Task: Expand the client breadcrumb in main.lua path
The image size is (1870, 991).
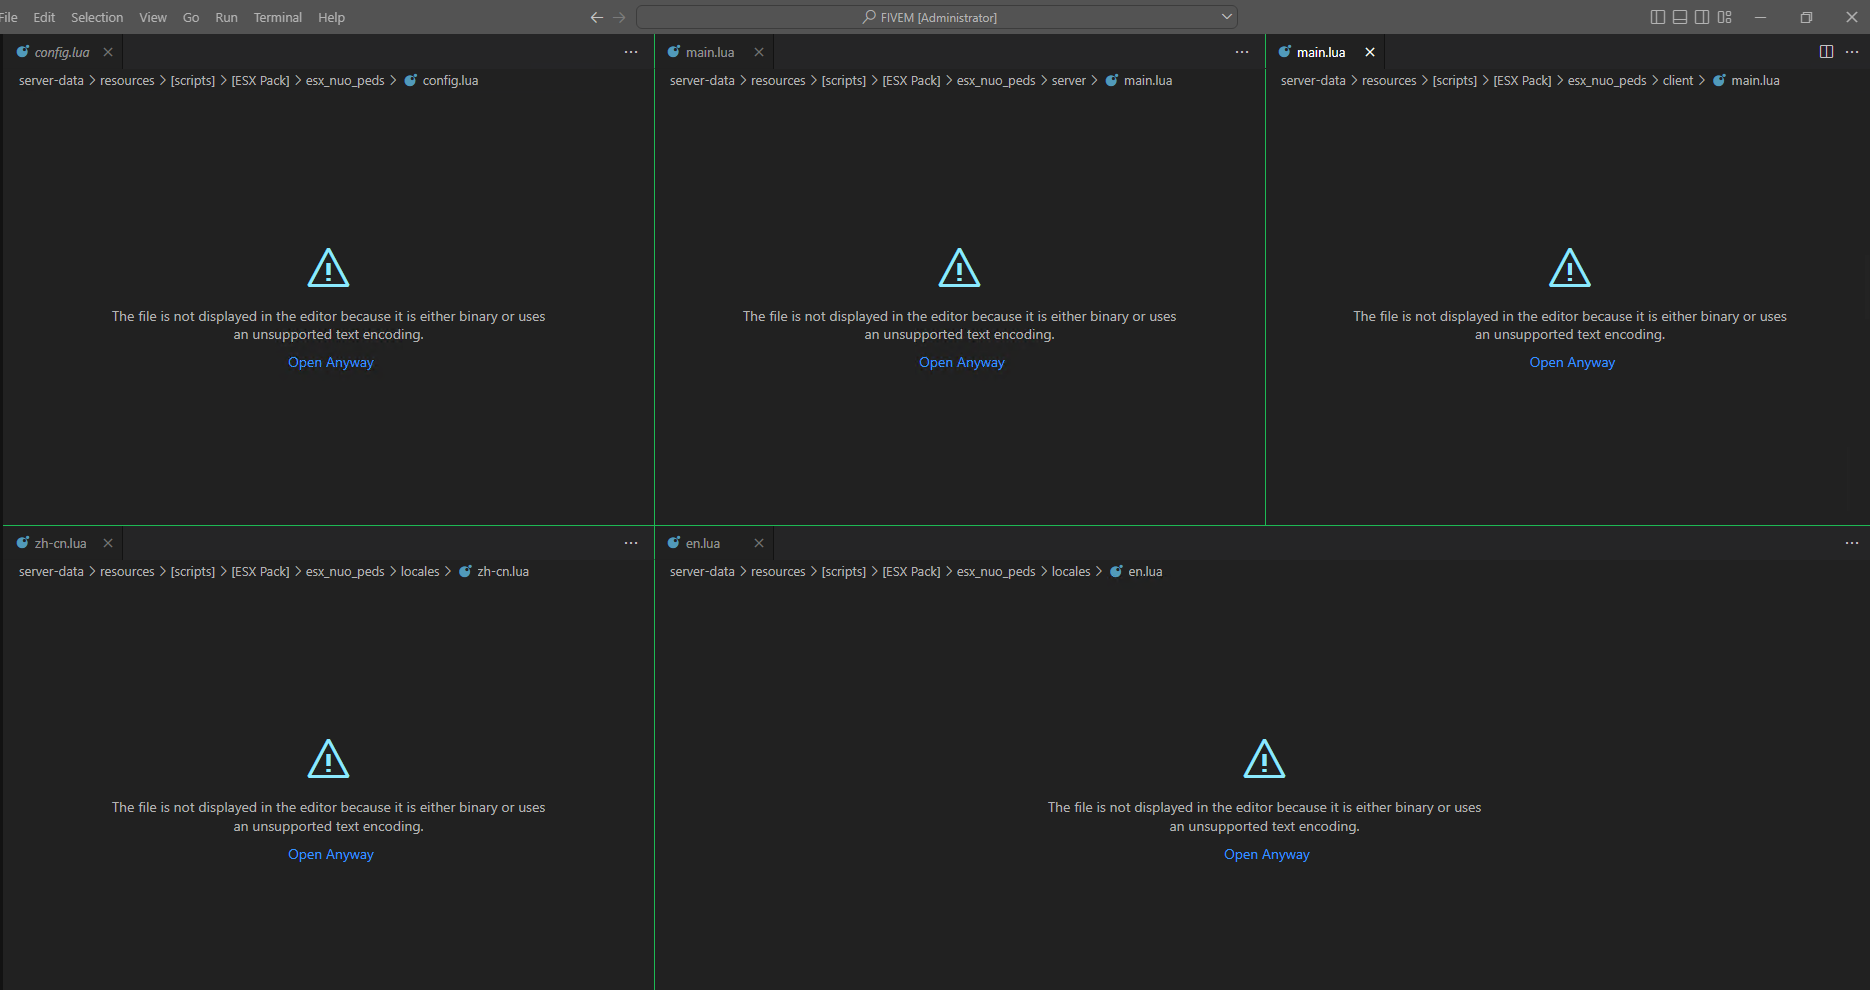Action: pos(1677,81)
